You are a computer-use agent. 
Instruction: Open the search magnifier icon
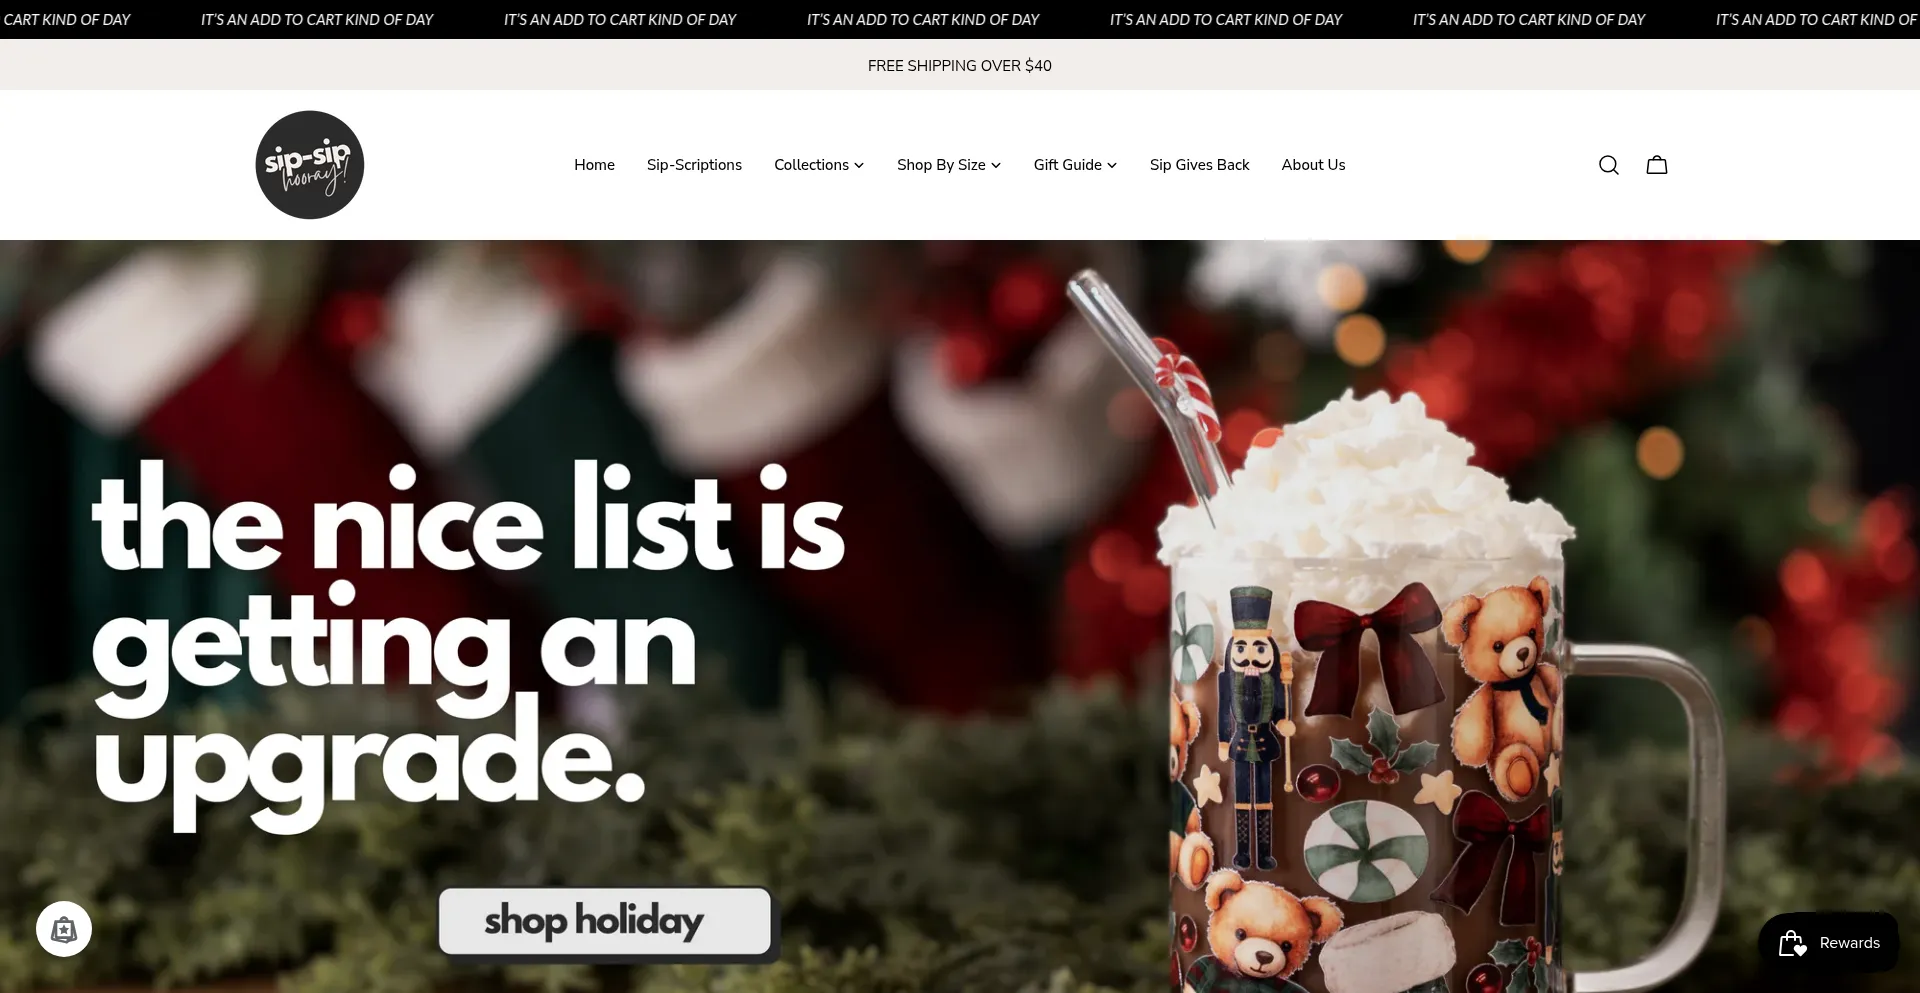coord(1608,165)
